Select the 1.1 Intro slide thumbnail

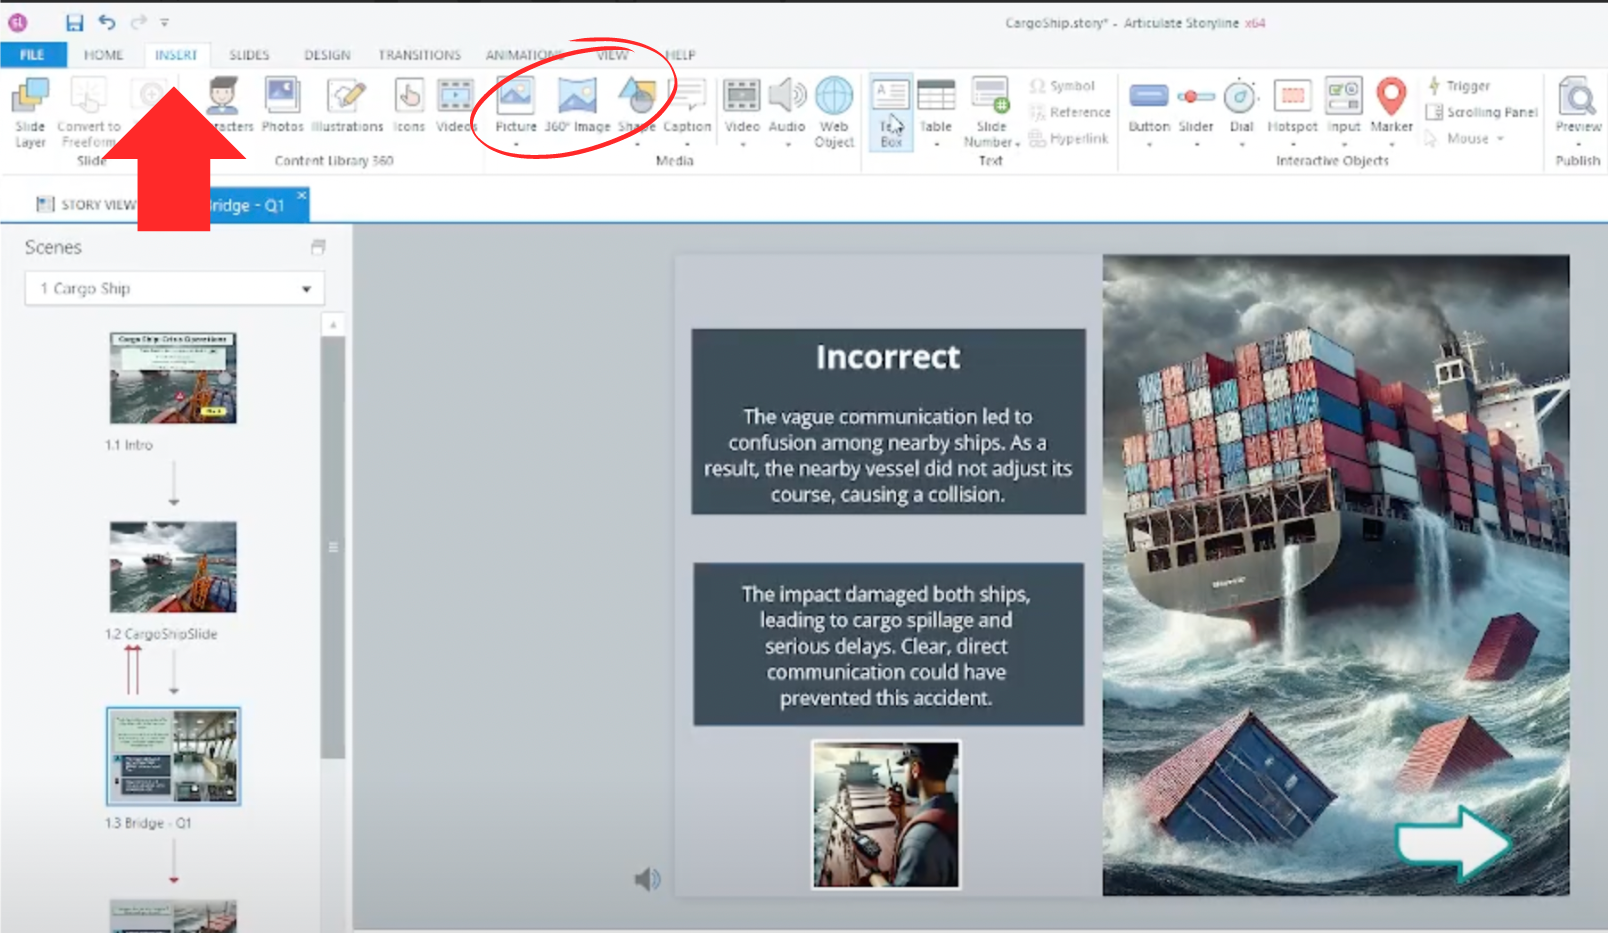[x=173, y=379]
